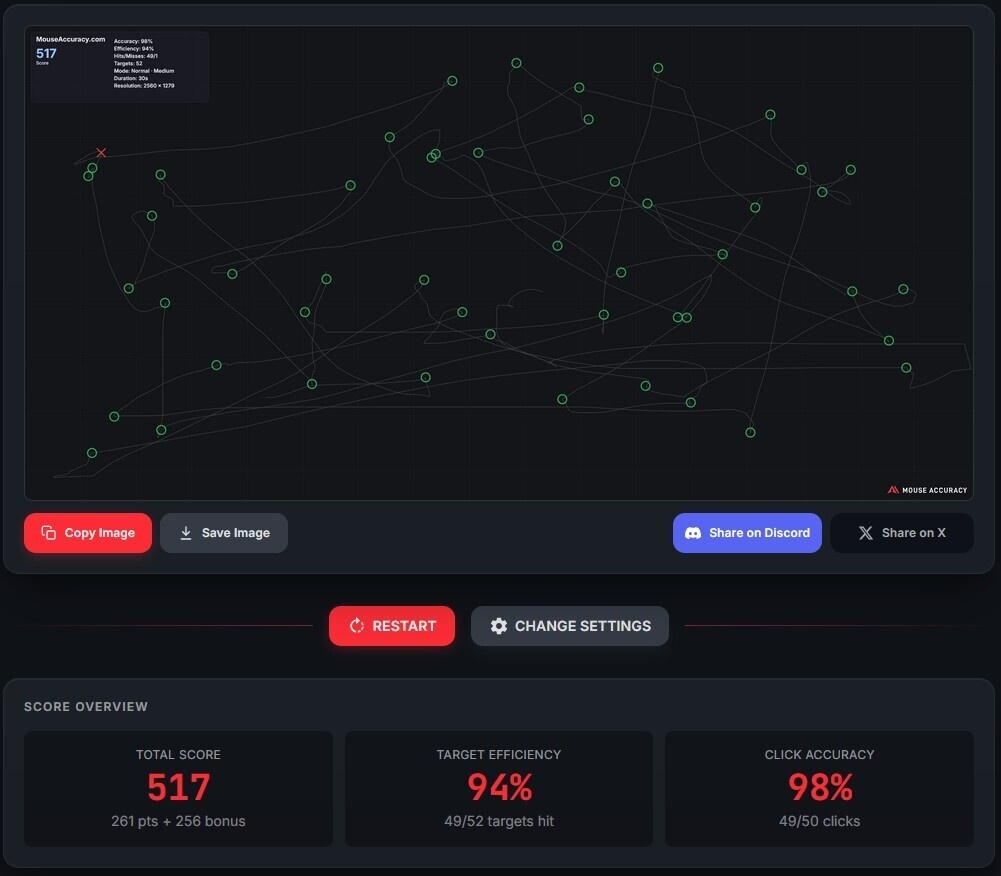Share your score on Discord
This screenshot has height=876, width=1001.
coord(747,533)
